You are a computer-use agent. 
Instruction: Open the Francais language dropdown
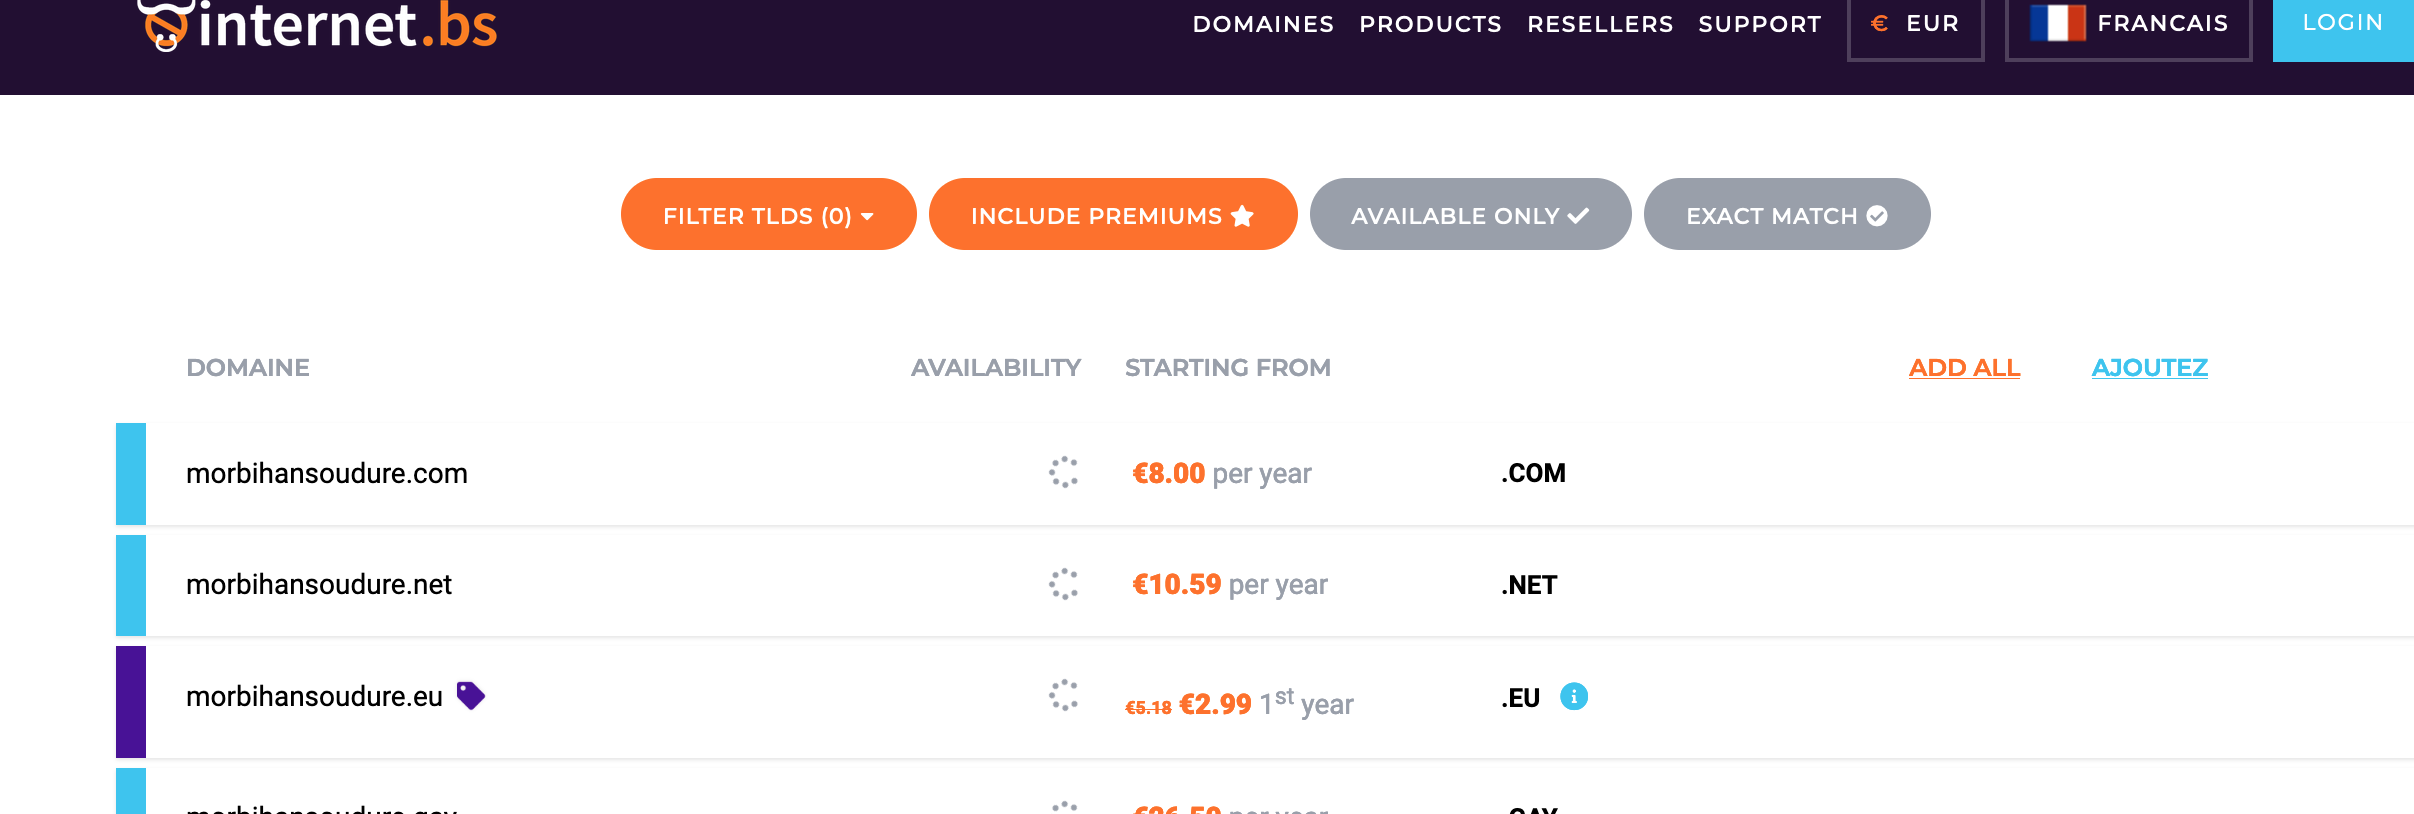pos(2128,24)
